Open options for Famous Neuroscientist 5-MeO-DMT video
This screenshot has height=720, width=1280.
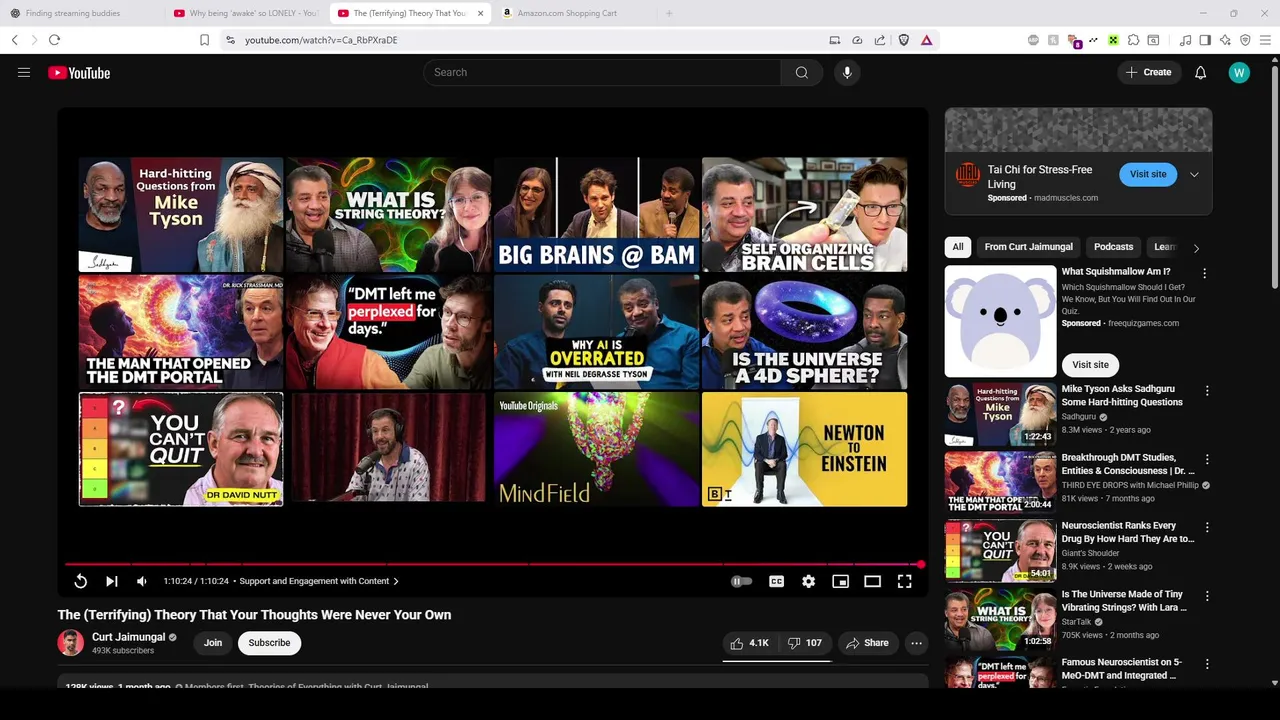click(x=1207, y=663)
